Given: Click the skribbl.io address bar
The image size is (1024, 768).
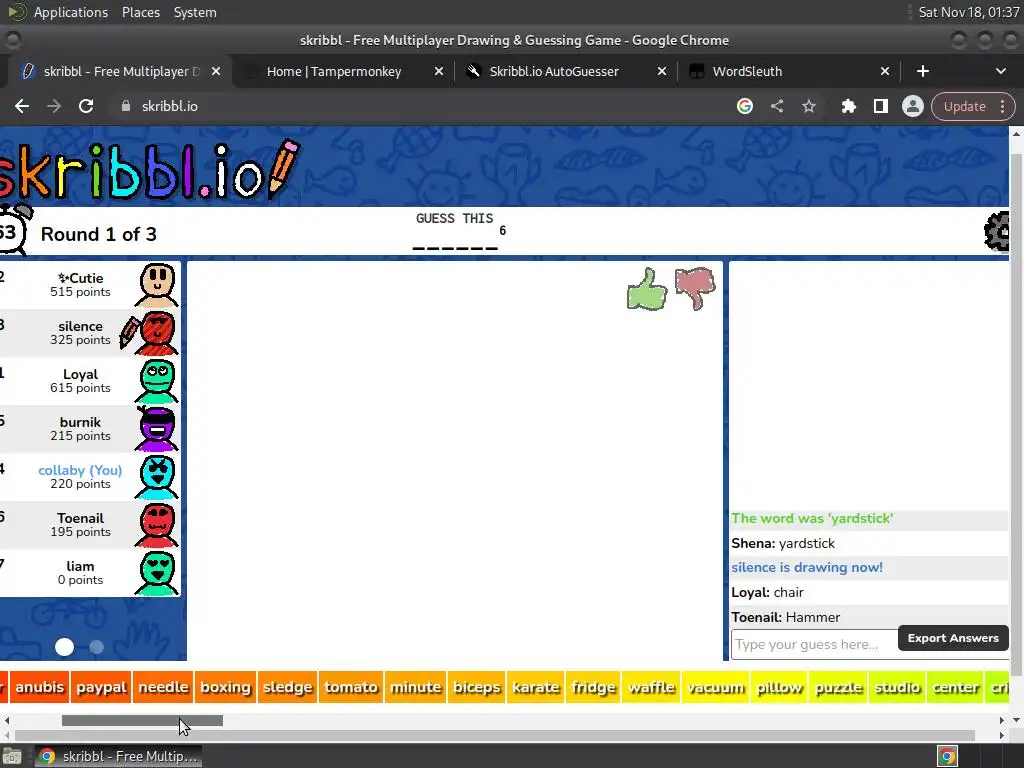Looking at the screenshot, I should tap(418, 106).
